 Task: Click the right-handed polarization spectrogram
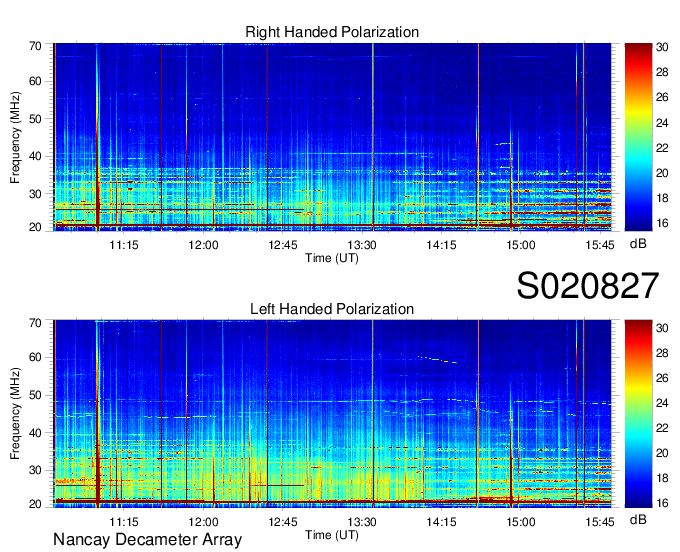click(332, 137)
